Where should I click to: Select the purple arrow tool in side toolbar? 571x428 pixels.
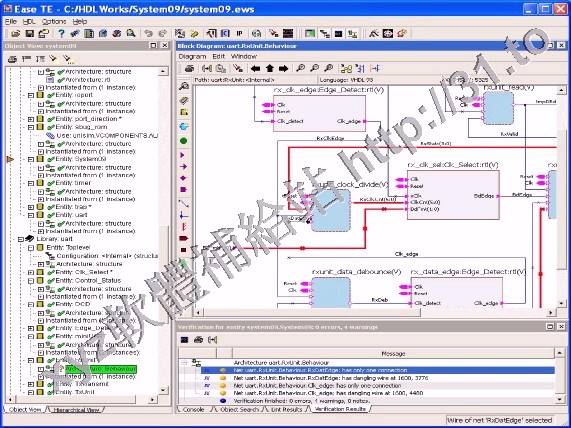[x=183, y=166]
